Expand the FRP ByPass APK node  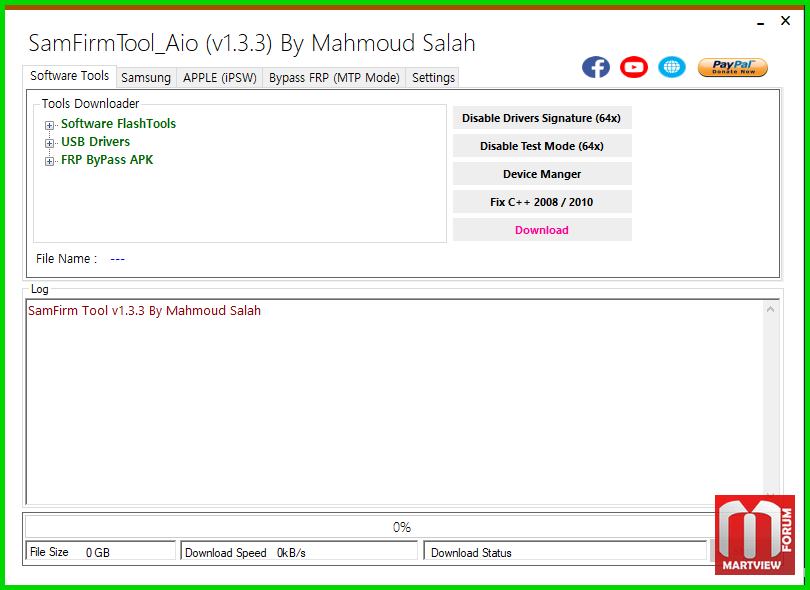coord(49,161)
